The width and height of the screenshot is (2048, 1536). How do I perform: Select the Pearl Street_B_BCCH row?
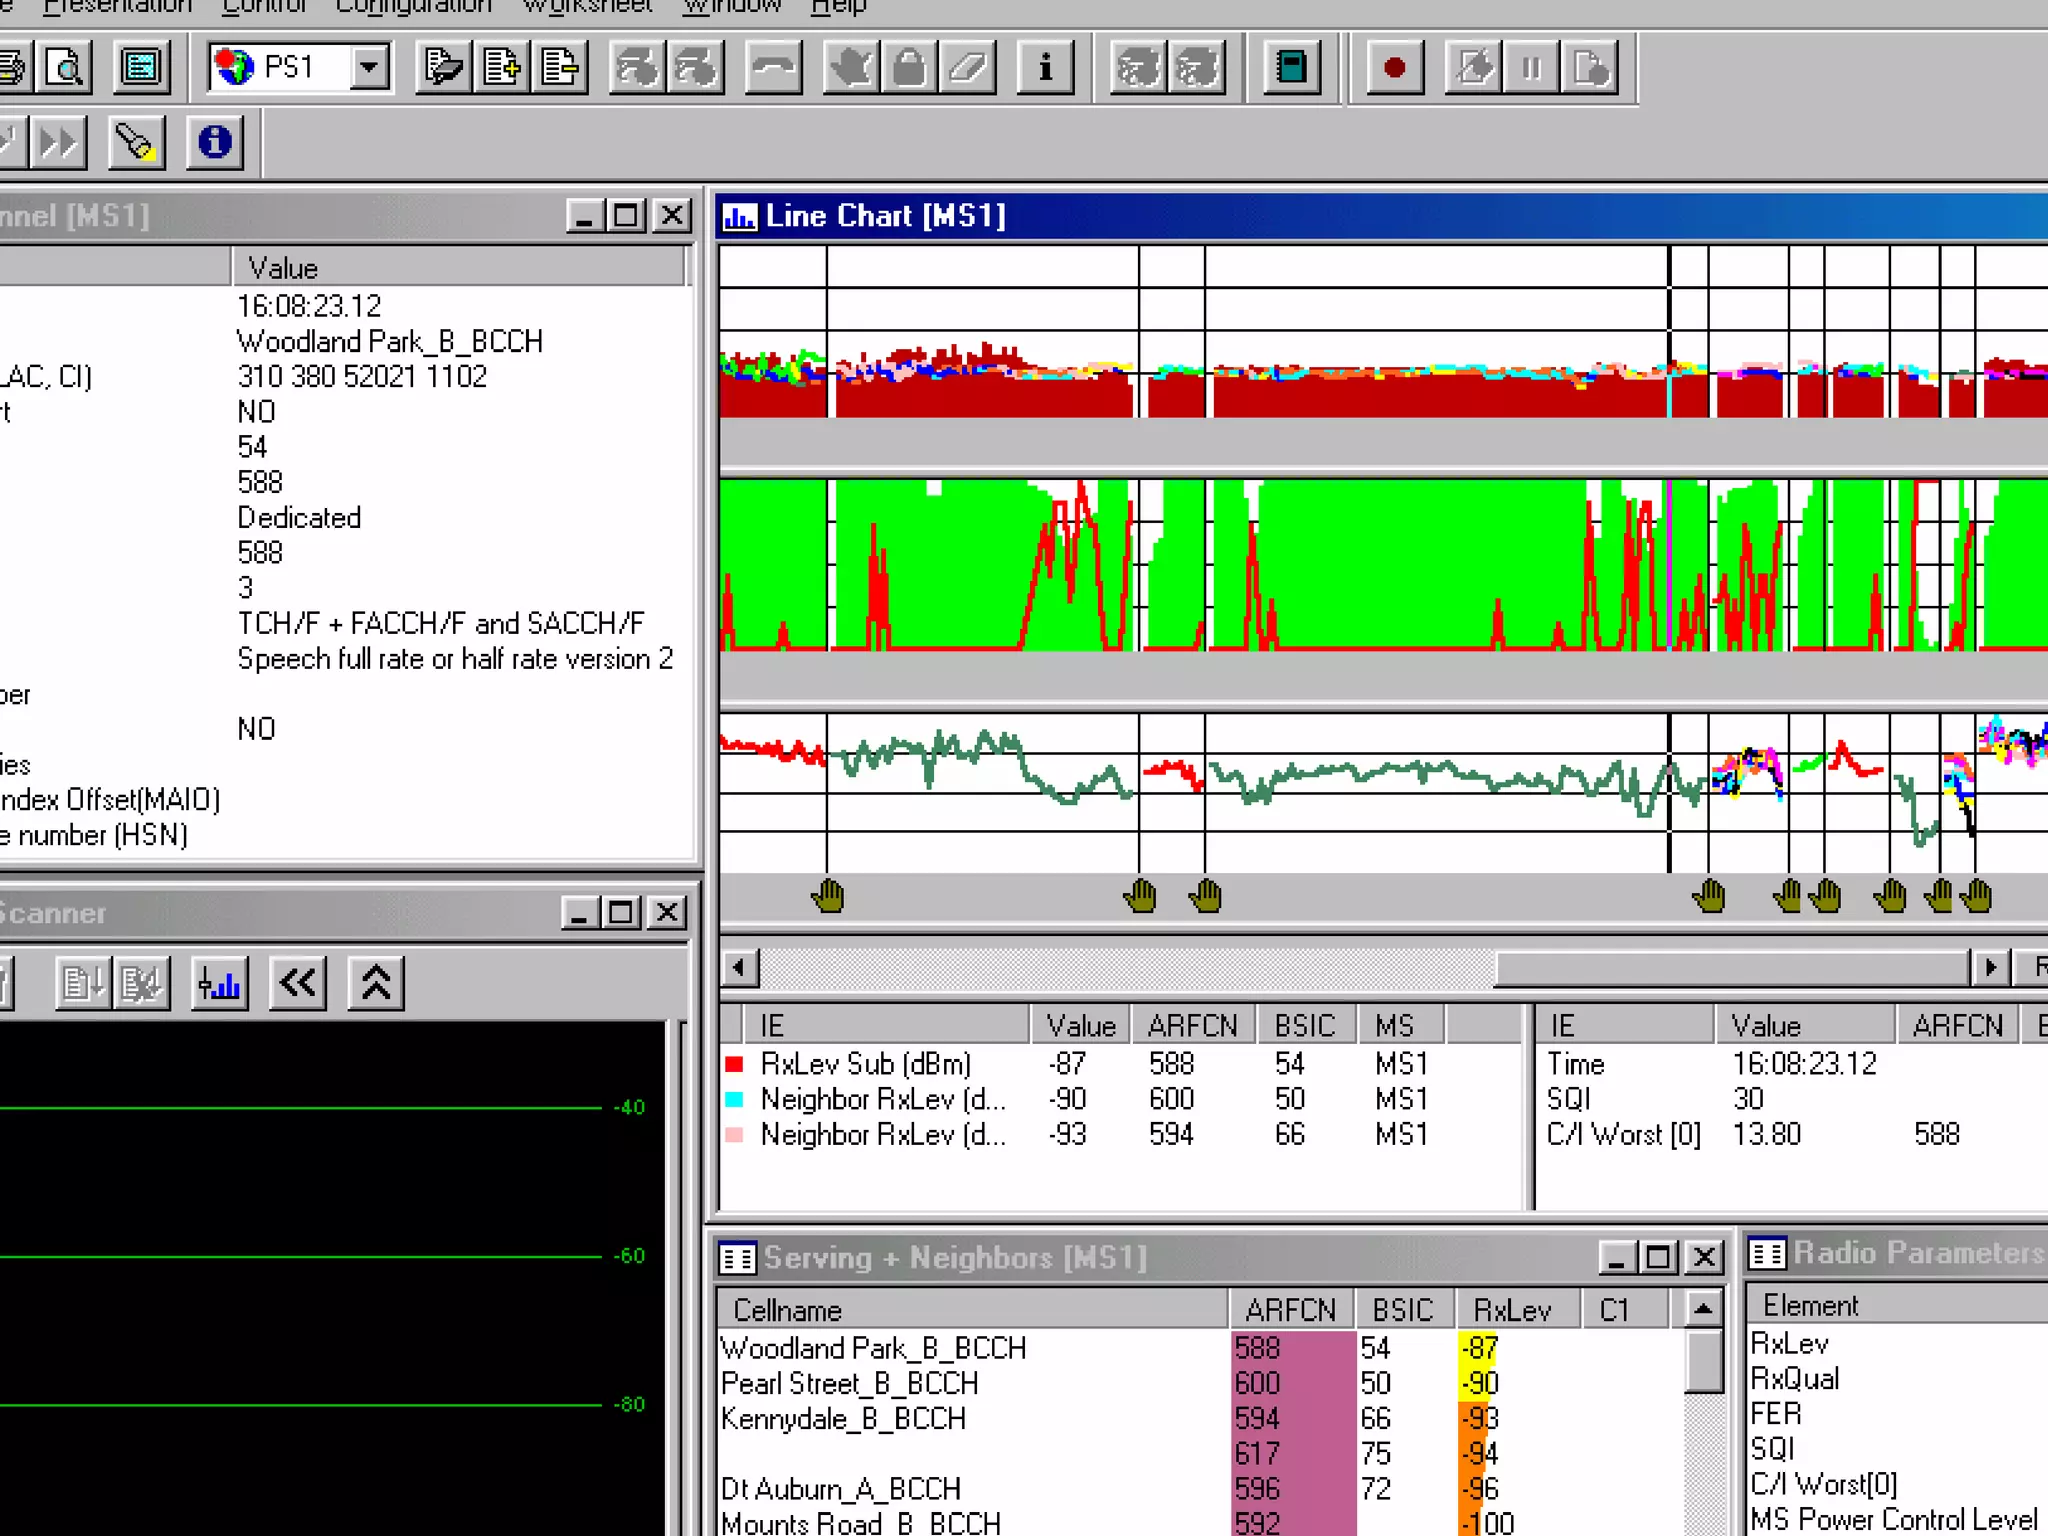pyautogui.click(x=850, y=1384)
